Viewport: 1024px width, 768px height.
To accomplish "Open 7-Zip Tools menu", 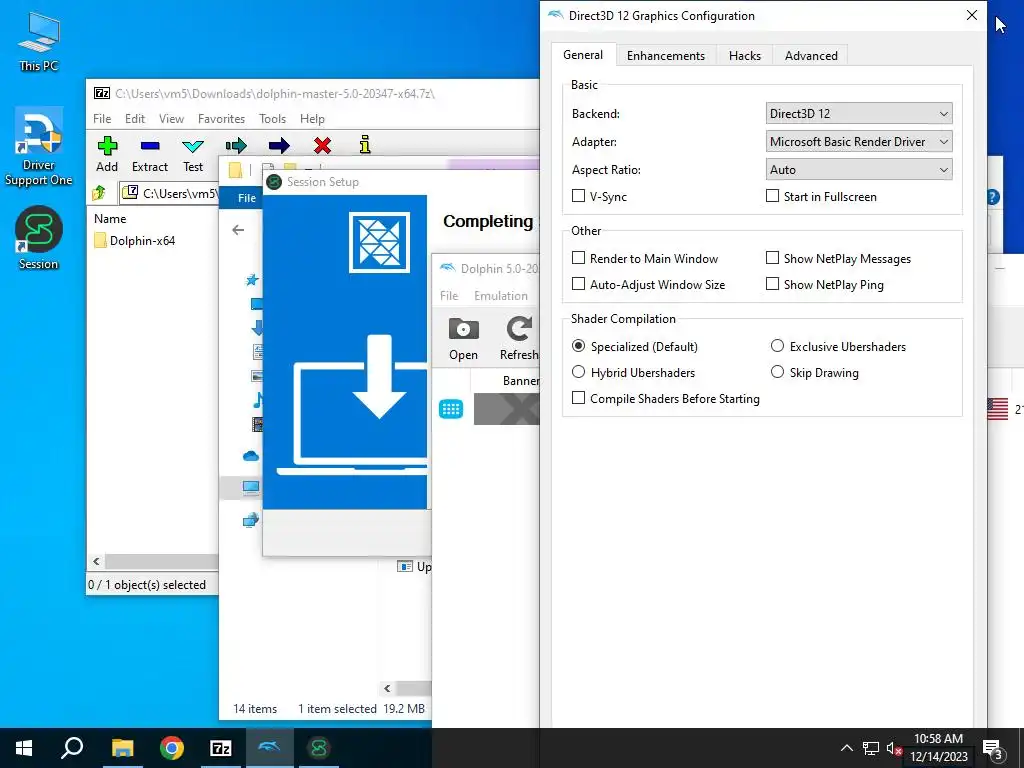I will [272, 119].
